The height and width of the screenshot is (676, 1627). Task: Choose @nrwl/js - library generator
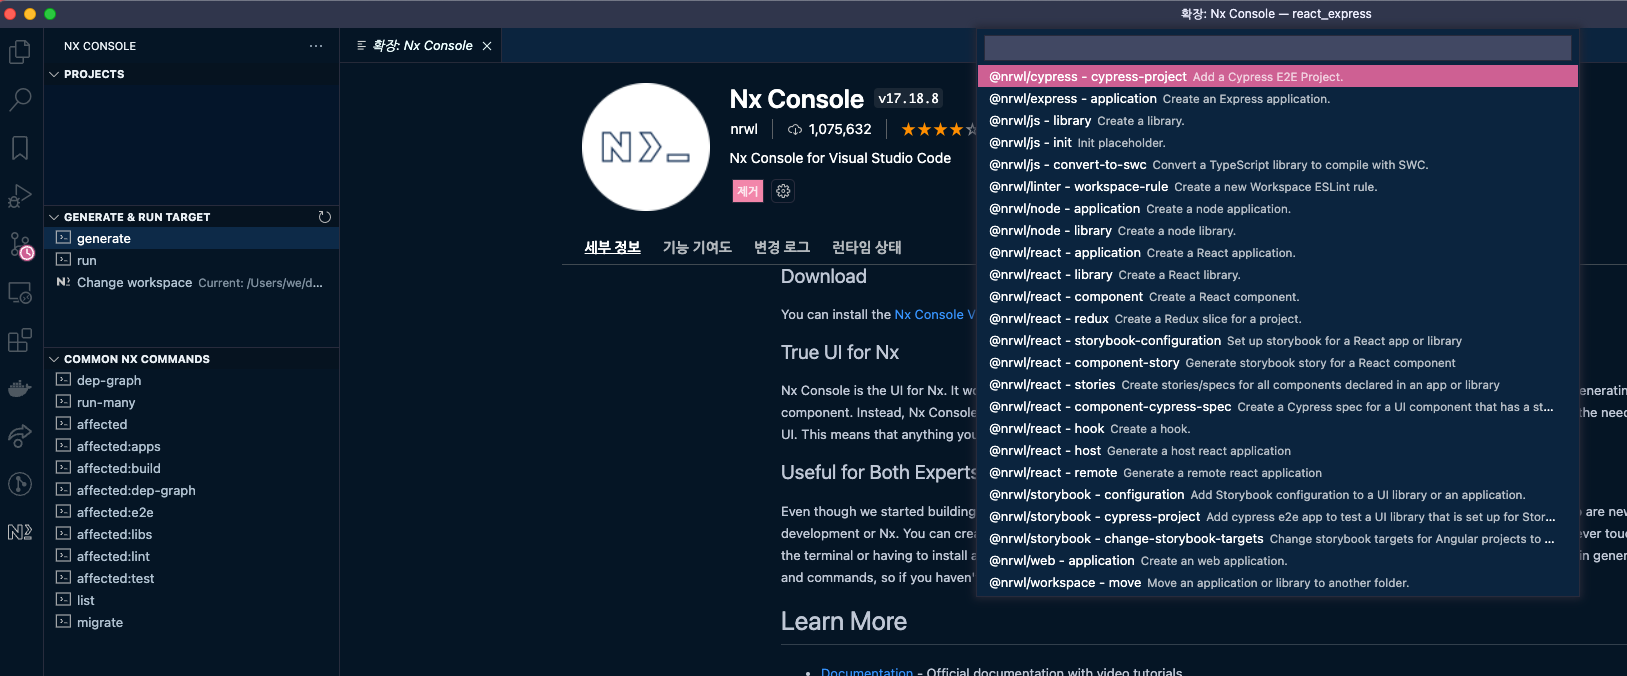(x=1277, y=121)
